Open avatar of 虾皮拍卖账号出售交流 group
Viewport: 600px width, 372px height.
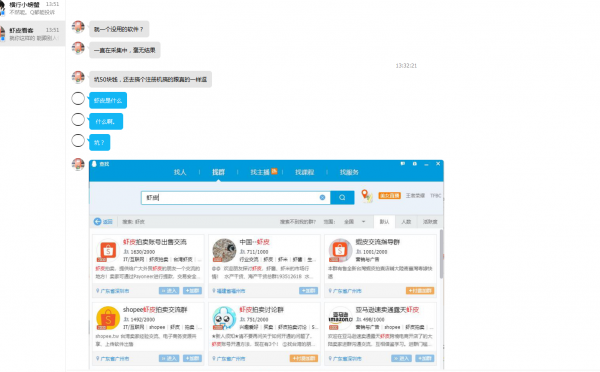click(x=108, y=251)
